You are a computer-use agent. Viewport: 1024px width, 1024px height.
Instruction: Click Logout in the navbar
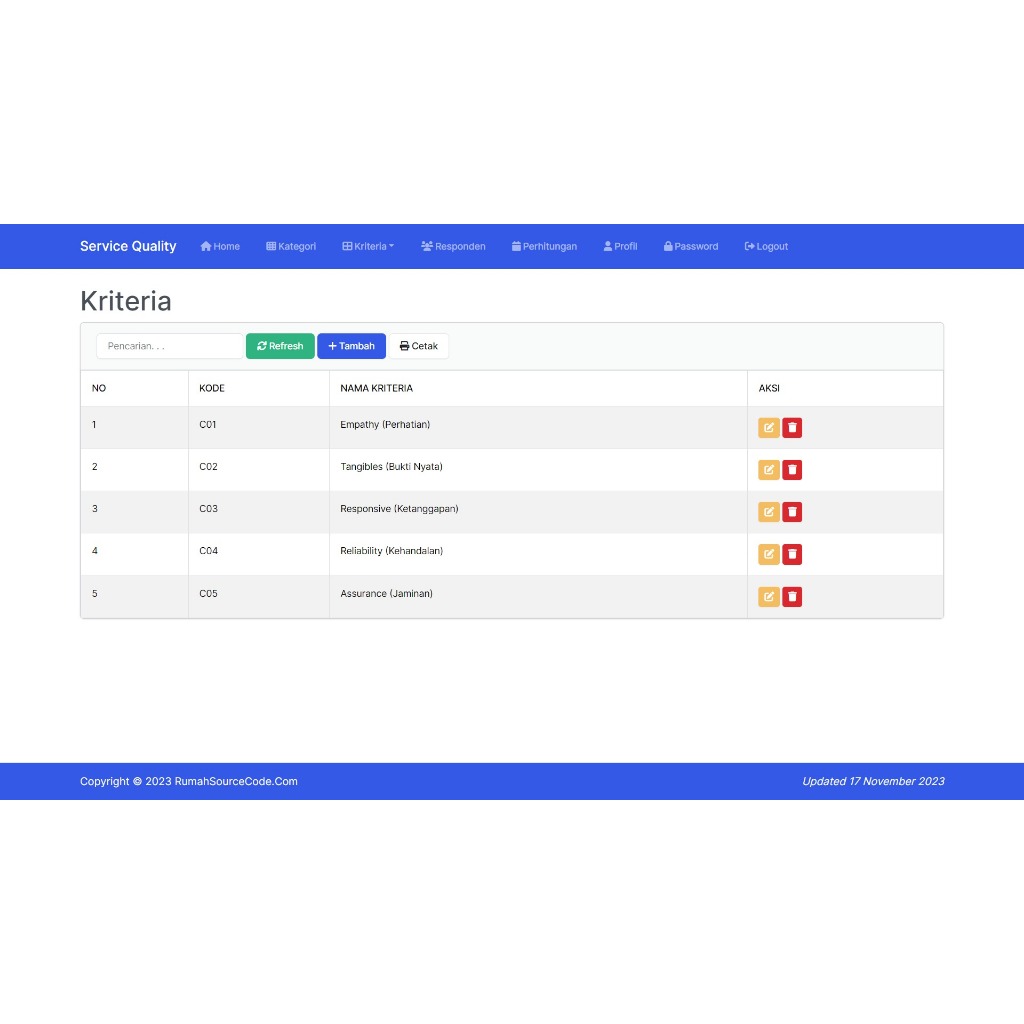click(766, 246)
